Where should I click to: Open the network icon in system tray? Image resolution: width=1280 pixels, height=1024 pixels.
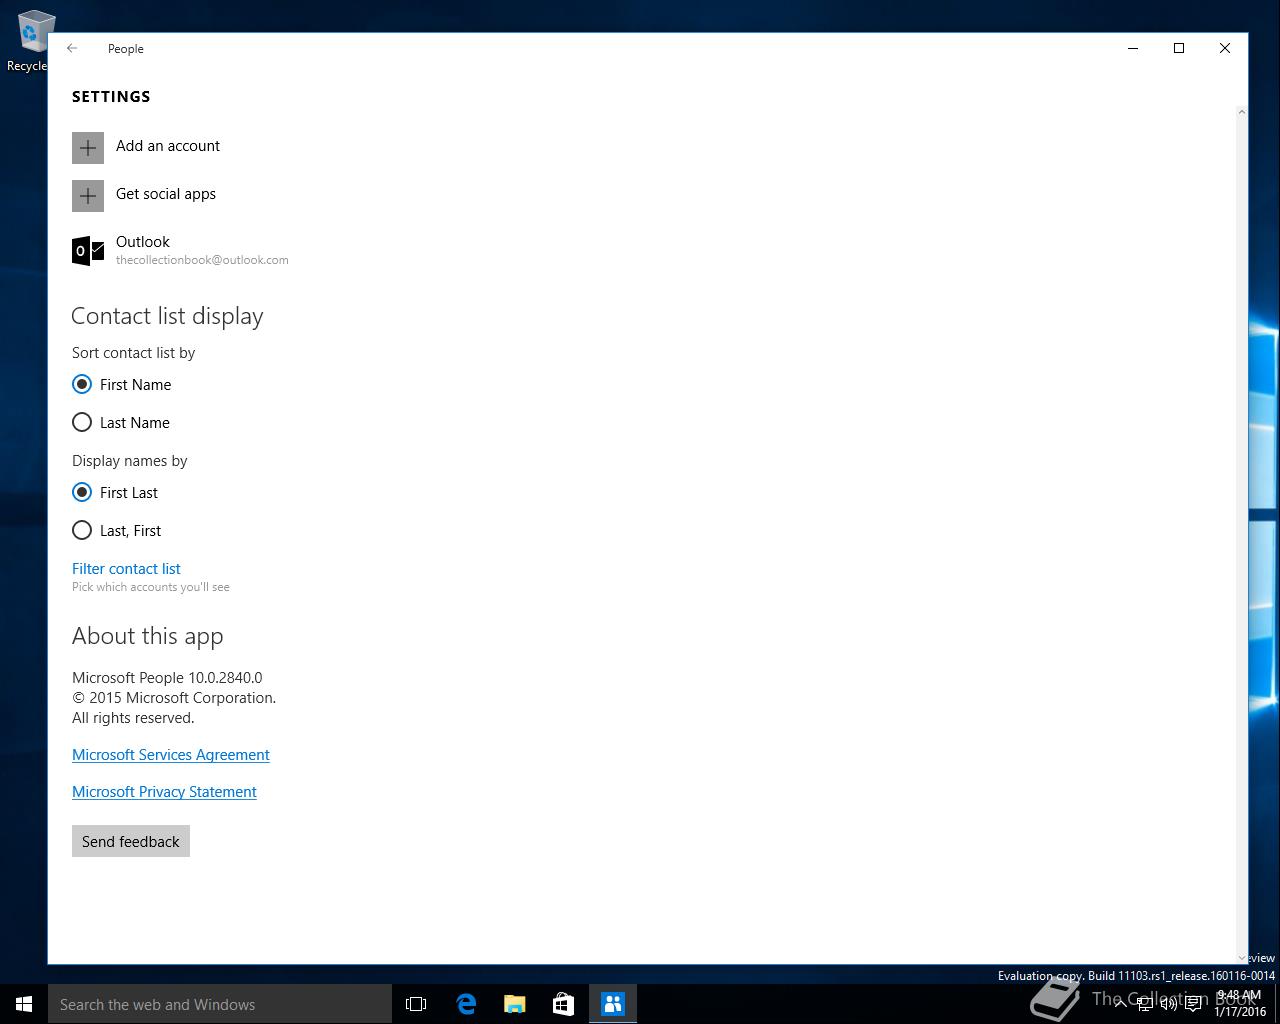pyautogui.click(x=1145, y=1004)
